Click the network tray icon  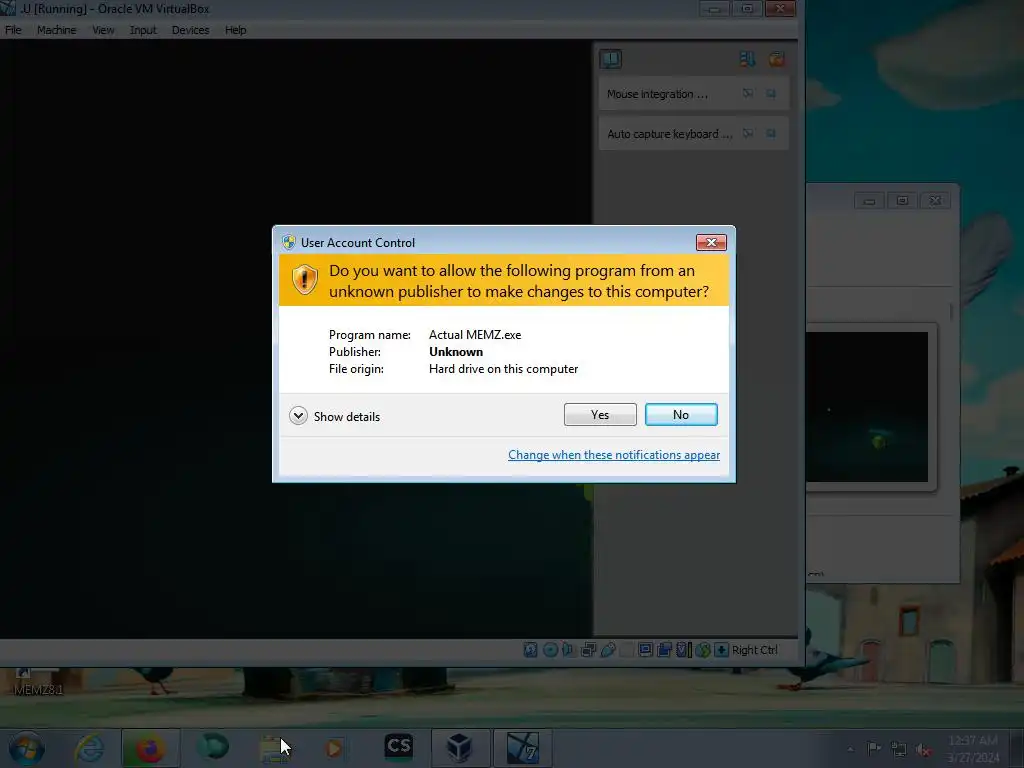(x=899, y=749)
